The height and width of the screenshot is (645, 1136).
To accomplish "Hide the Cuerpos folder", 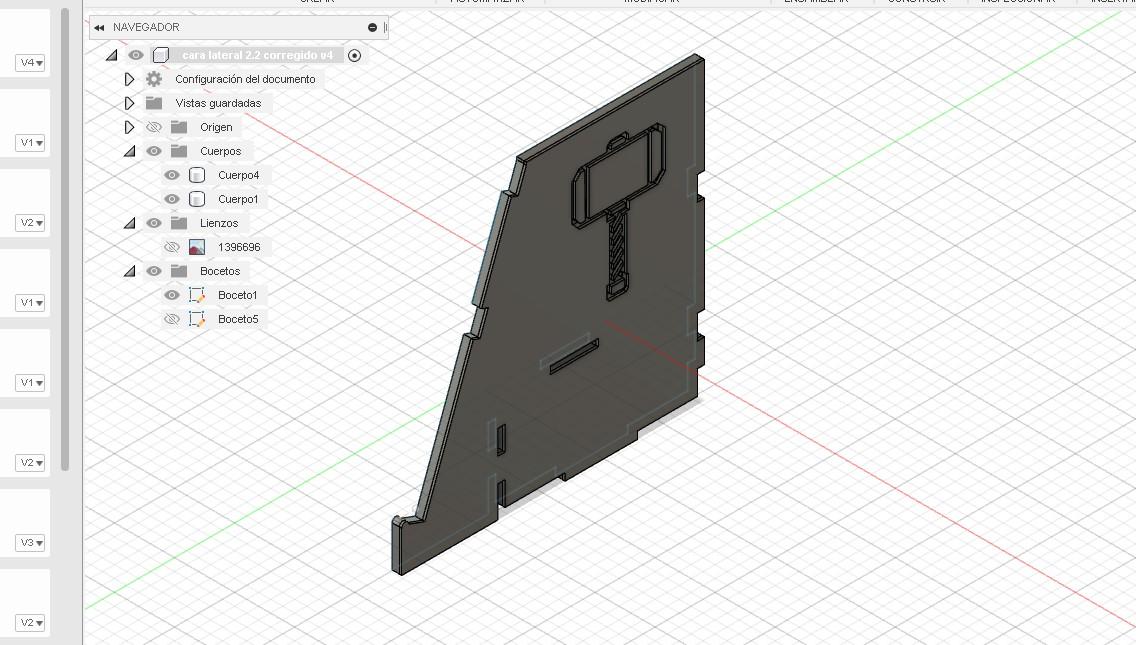I will click(x=154, y=151).
